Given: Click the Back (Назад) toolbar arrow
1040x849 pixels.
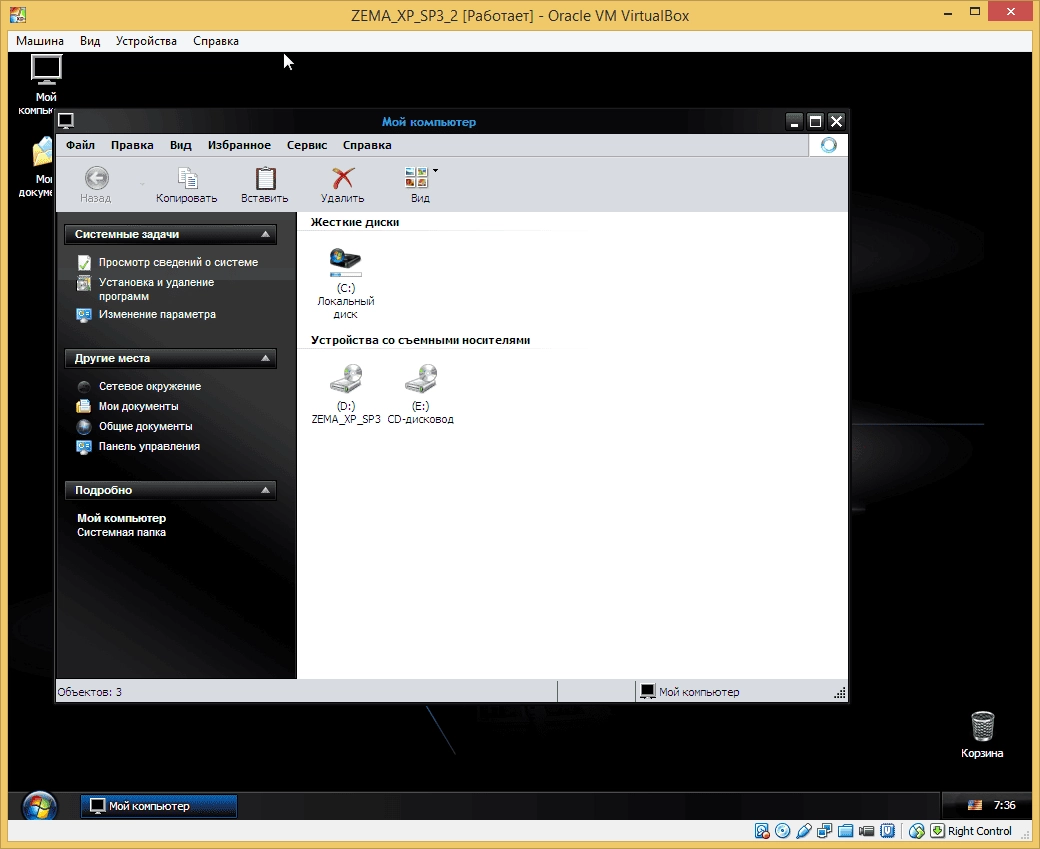Looking at the screenshot, I should point(97,178).
